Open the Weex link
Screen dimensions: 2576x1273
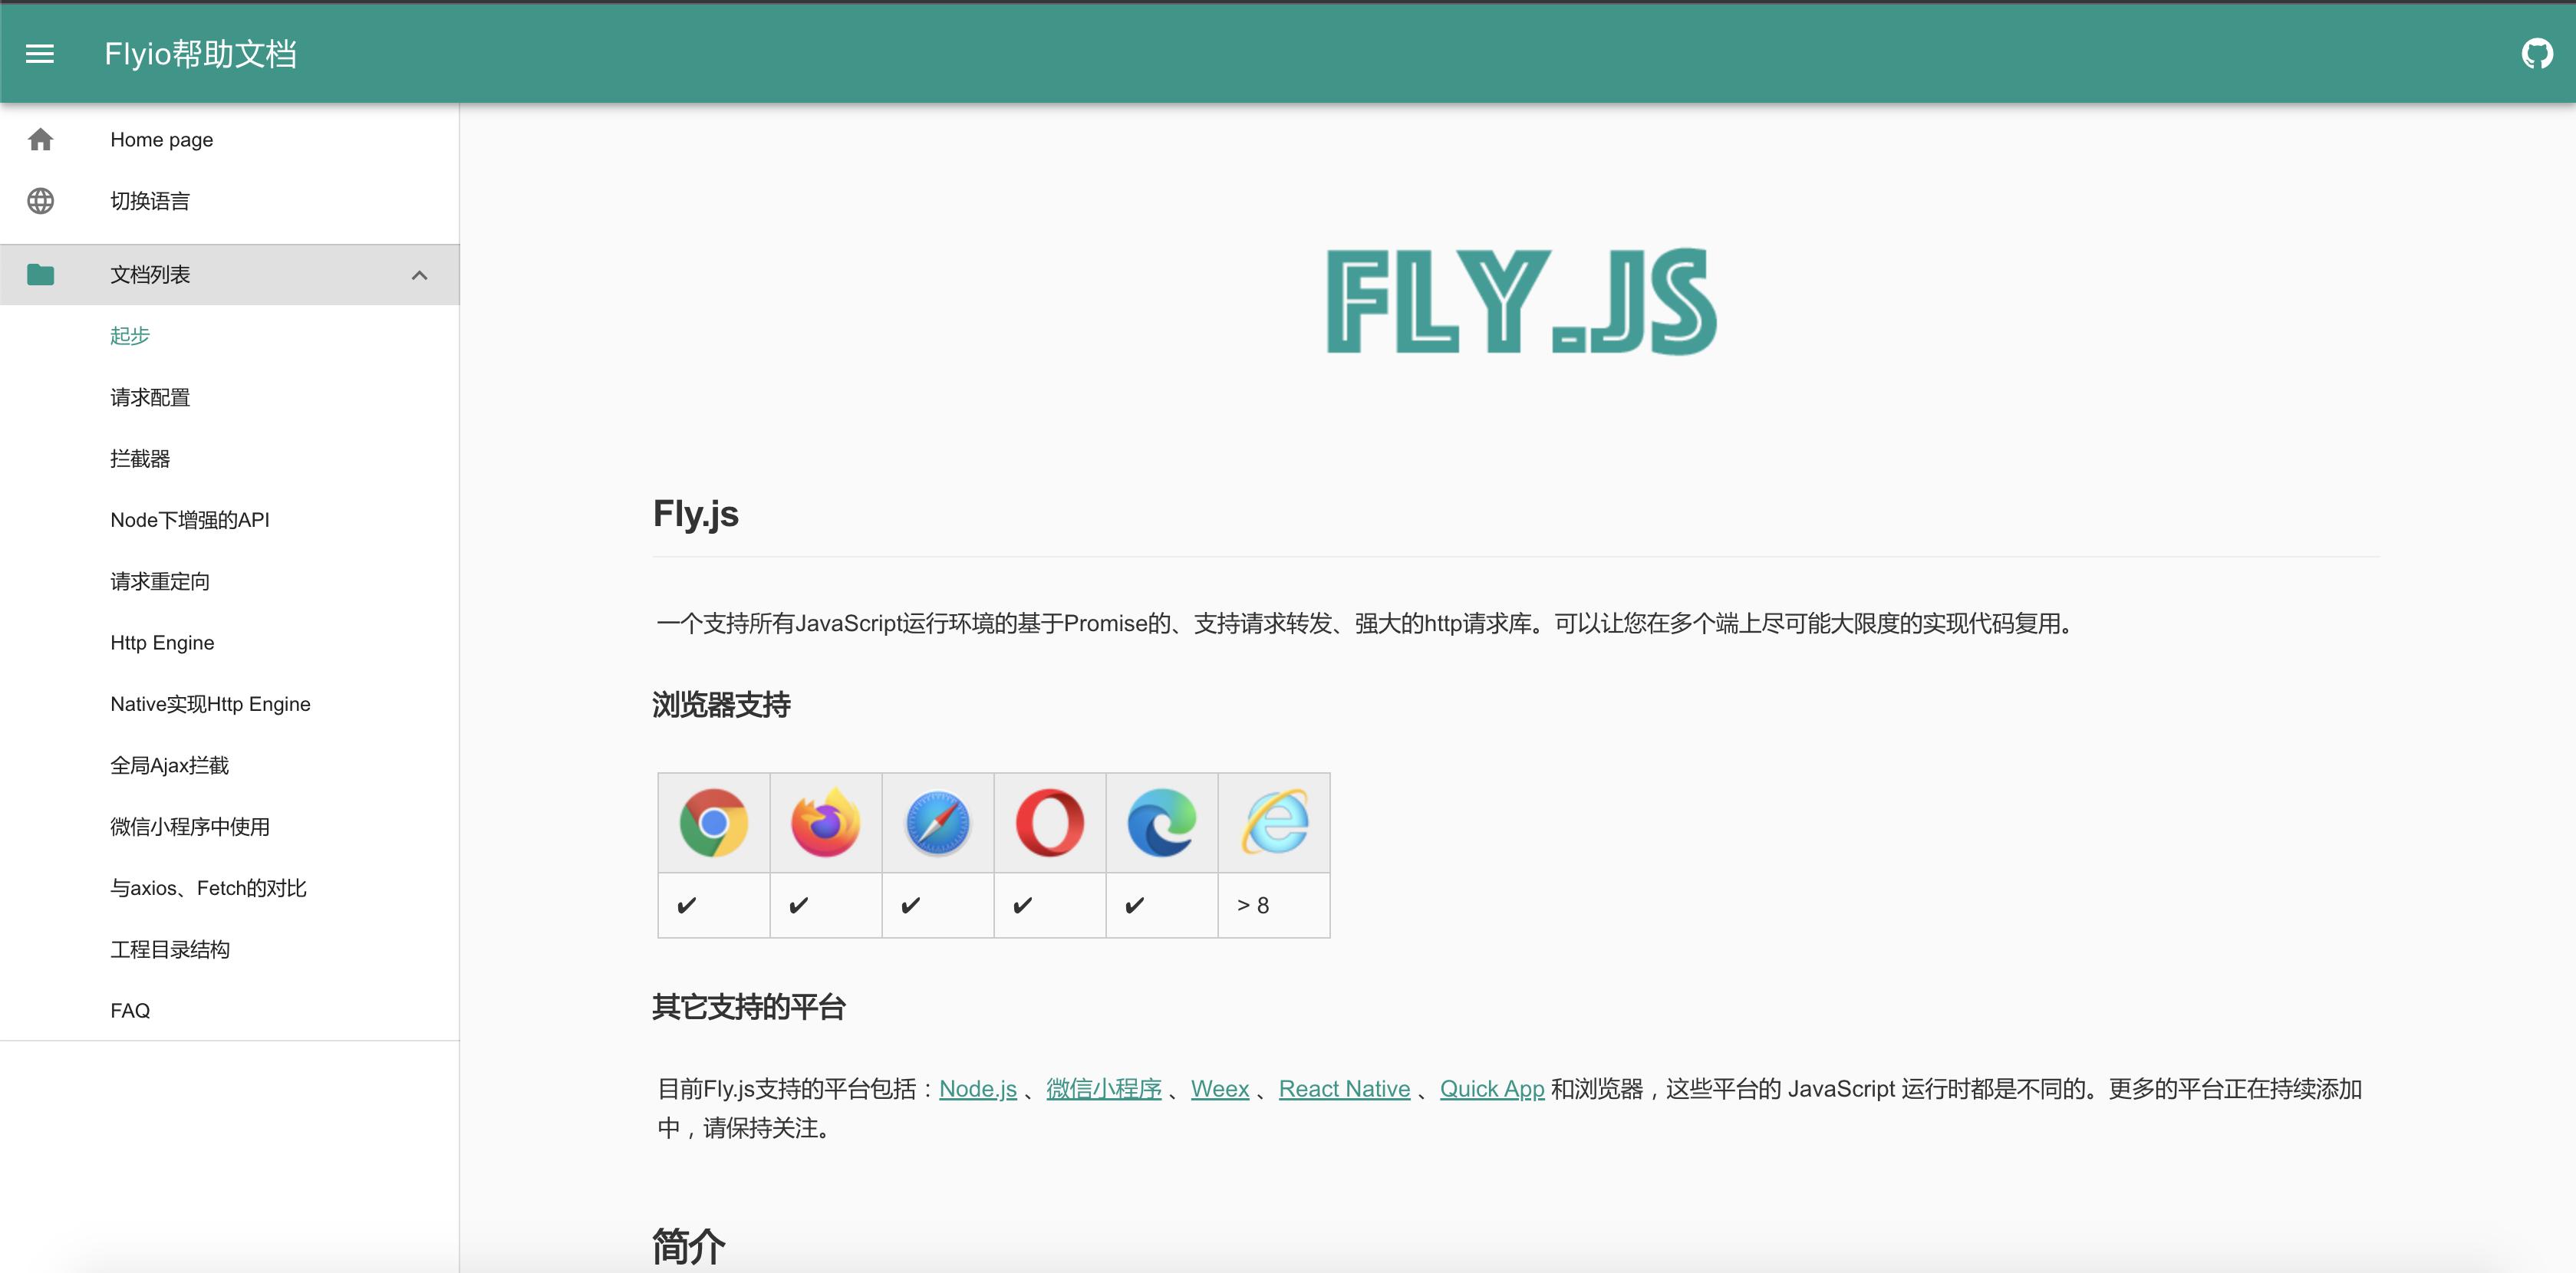(1219, 1088)
